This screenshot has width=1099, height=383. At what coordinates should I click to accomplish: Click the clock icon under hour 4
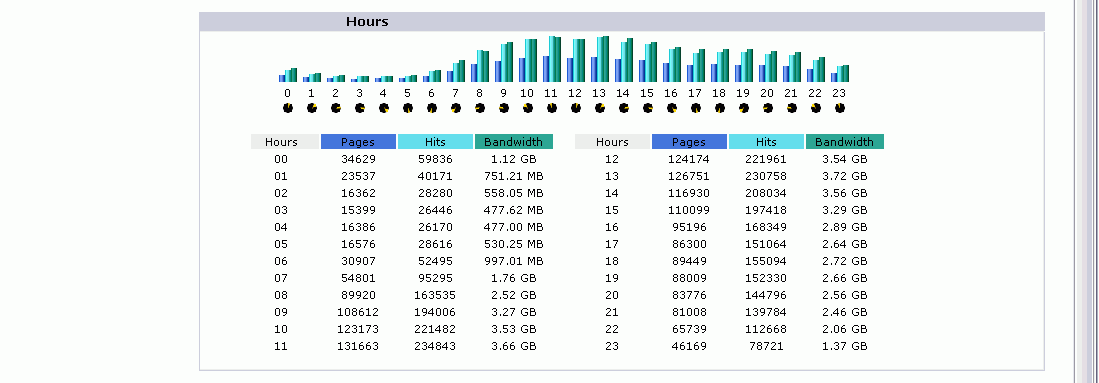[383, 108]
